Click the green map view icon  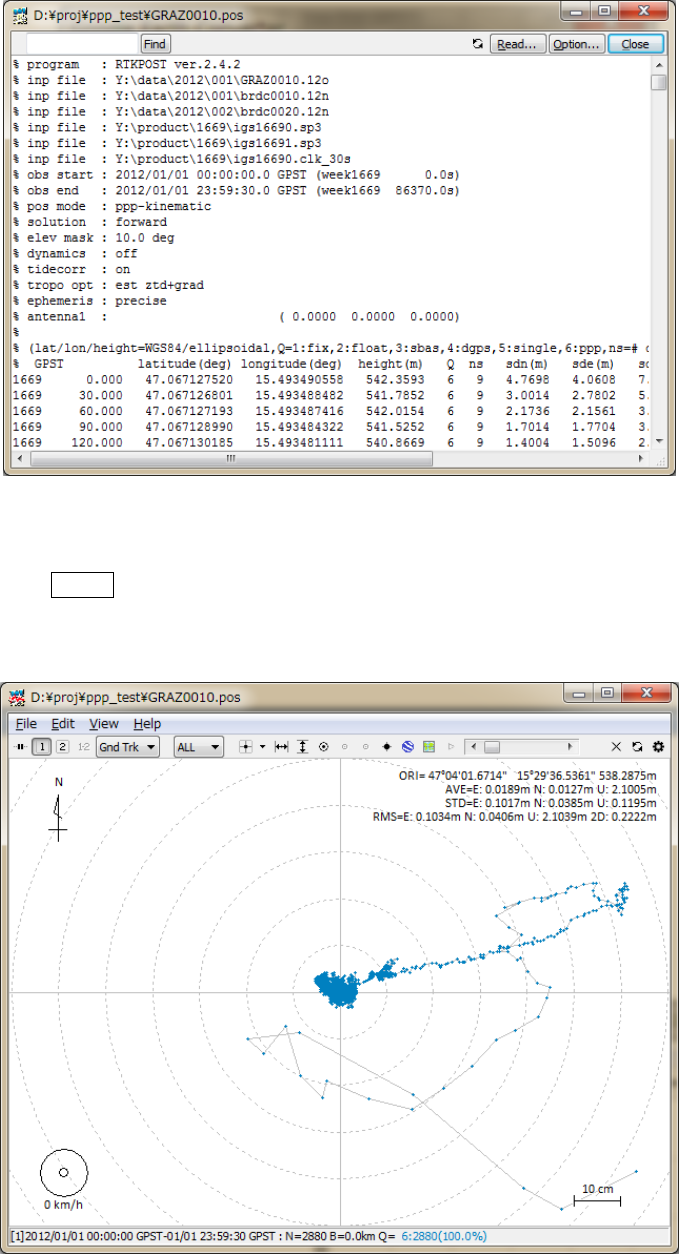coord(429,747)
